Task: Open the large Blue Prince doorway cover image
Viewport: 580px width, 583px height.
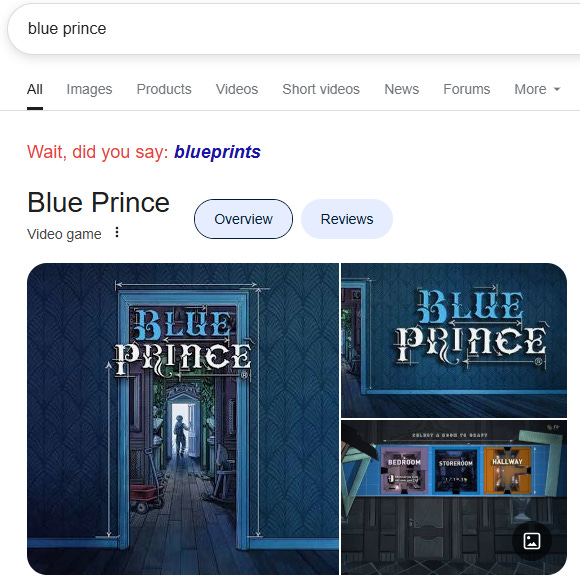Action: pyautogui.click(x=183, y=419)
